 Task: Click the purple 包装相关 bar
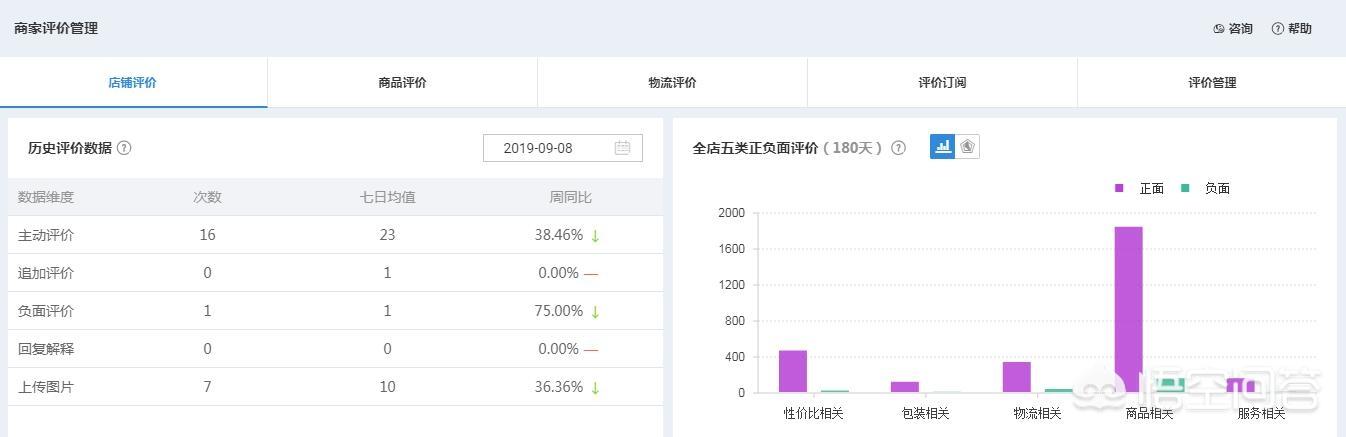(905, 387)
